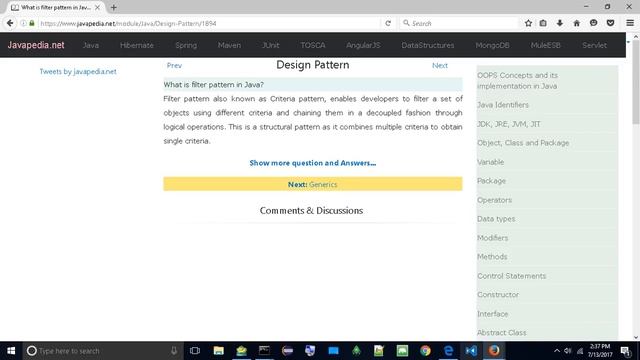
Task: Bookmark this page with the star icon
Action: pyautogui.click(x=528, y=23)
